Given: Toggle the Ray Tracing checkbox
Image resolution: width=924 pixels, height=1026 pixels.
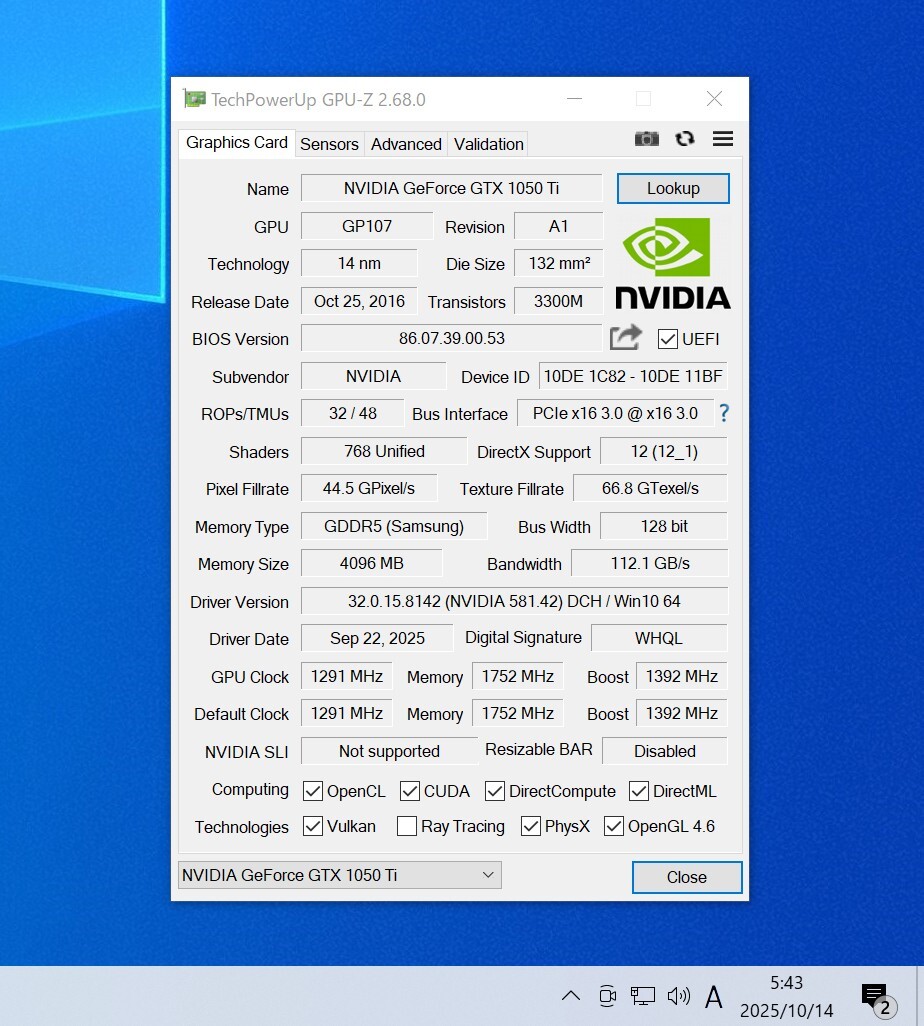Looking at the screenshot, I should 407,826.
